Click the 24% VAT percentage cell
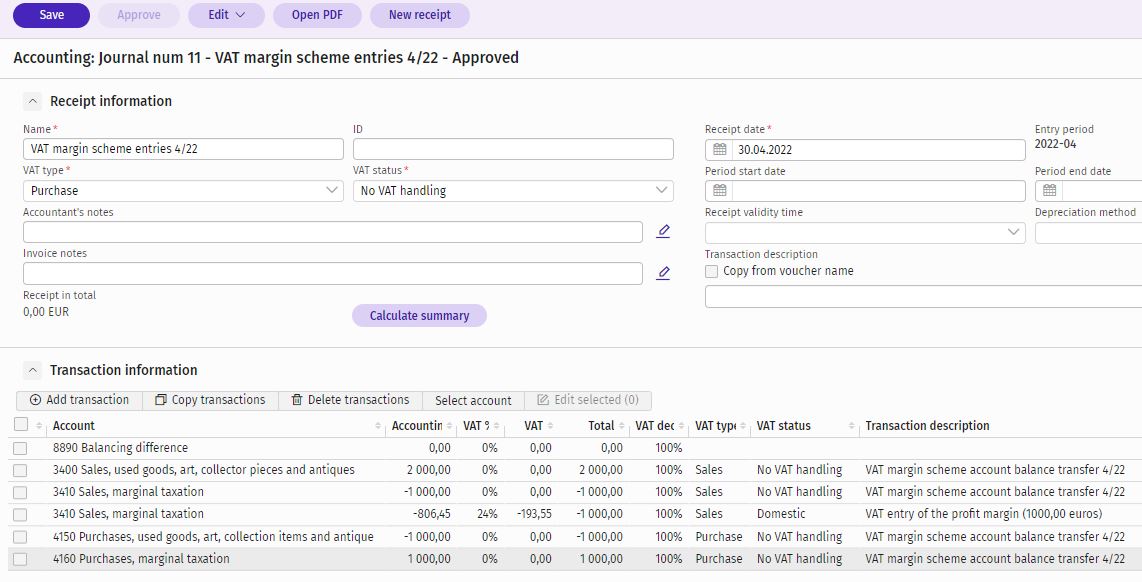 tap(487, 514)
